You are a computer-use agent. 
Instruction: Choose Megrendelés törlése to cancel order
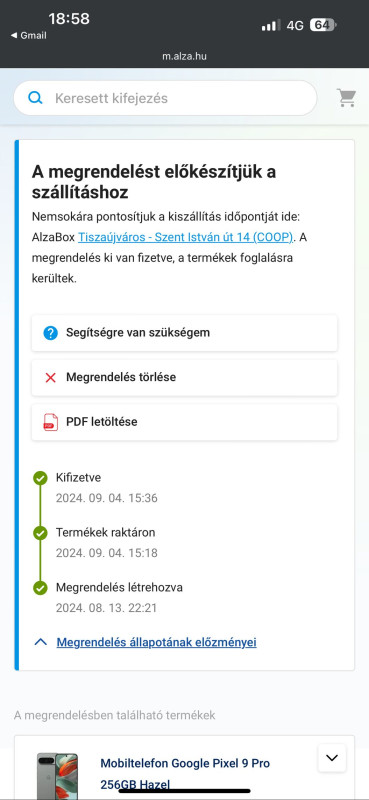coord(184,378)
